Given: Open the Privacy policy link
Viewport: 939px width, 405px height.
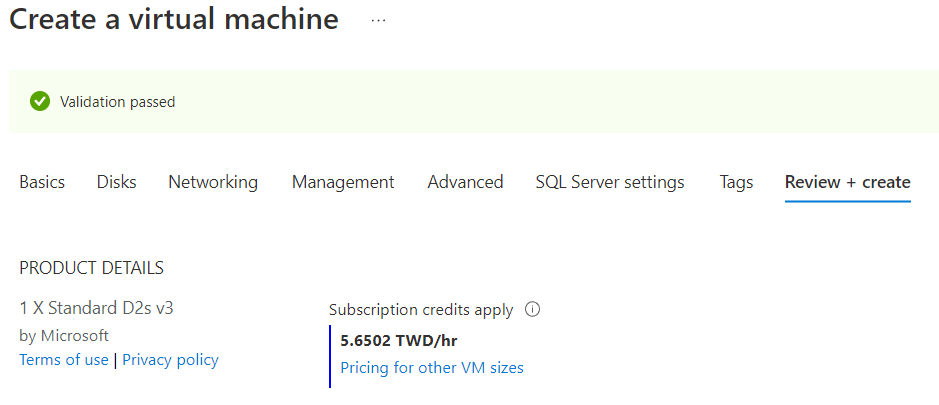Looking at the screenshot, I should (170, 360).
